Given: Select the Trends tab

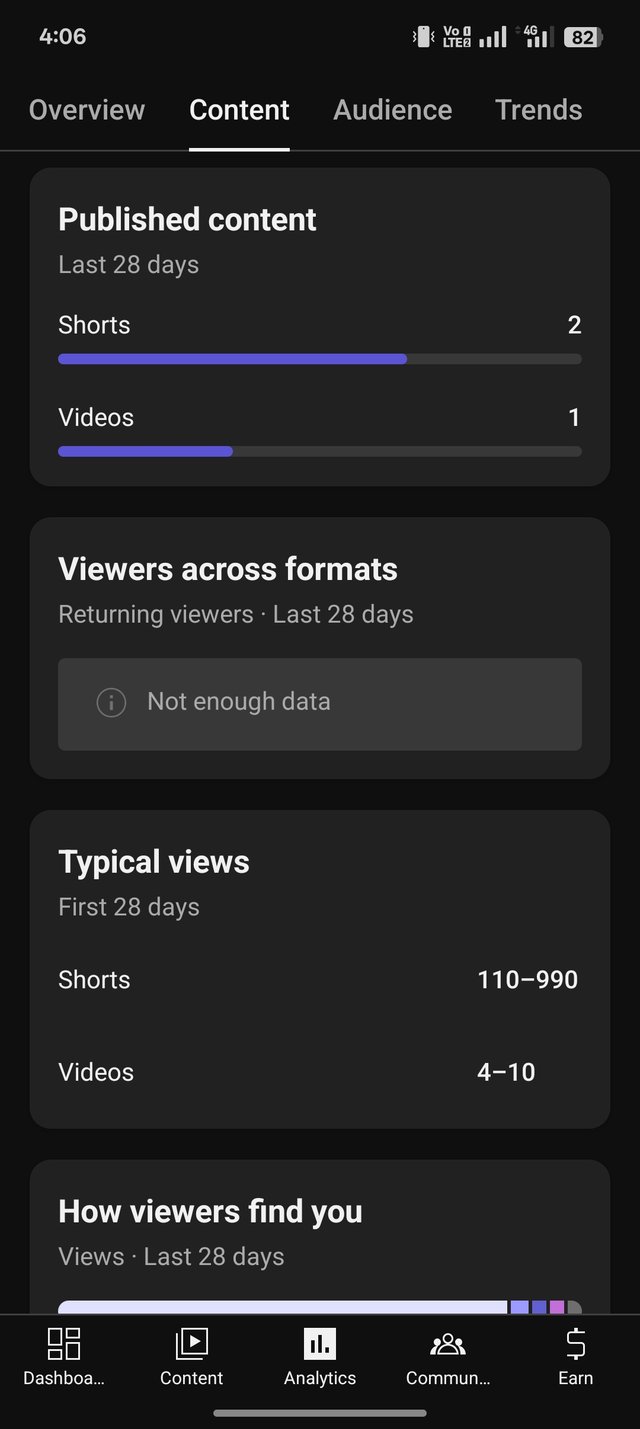Looking at the screenshot, I should pyautogui.click(x=539, y=110).
